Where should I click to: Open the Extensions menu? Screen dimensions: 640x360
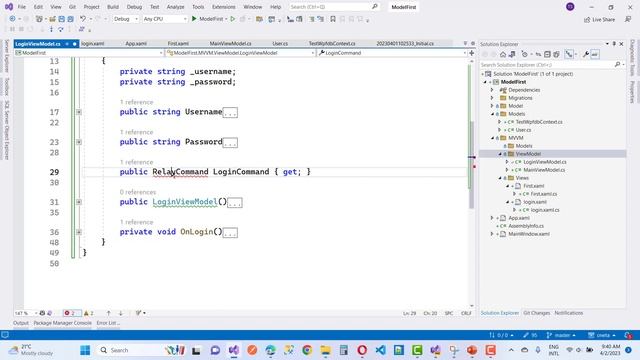point(224,7)
